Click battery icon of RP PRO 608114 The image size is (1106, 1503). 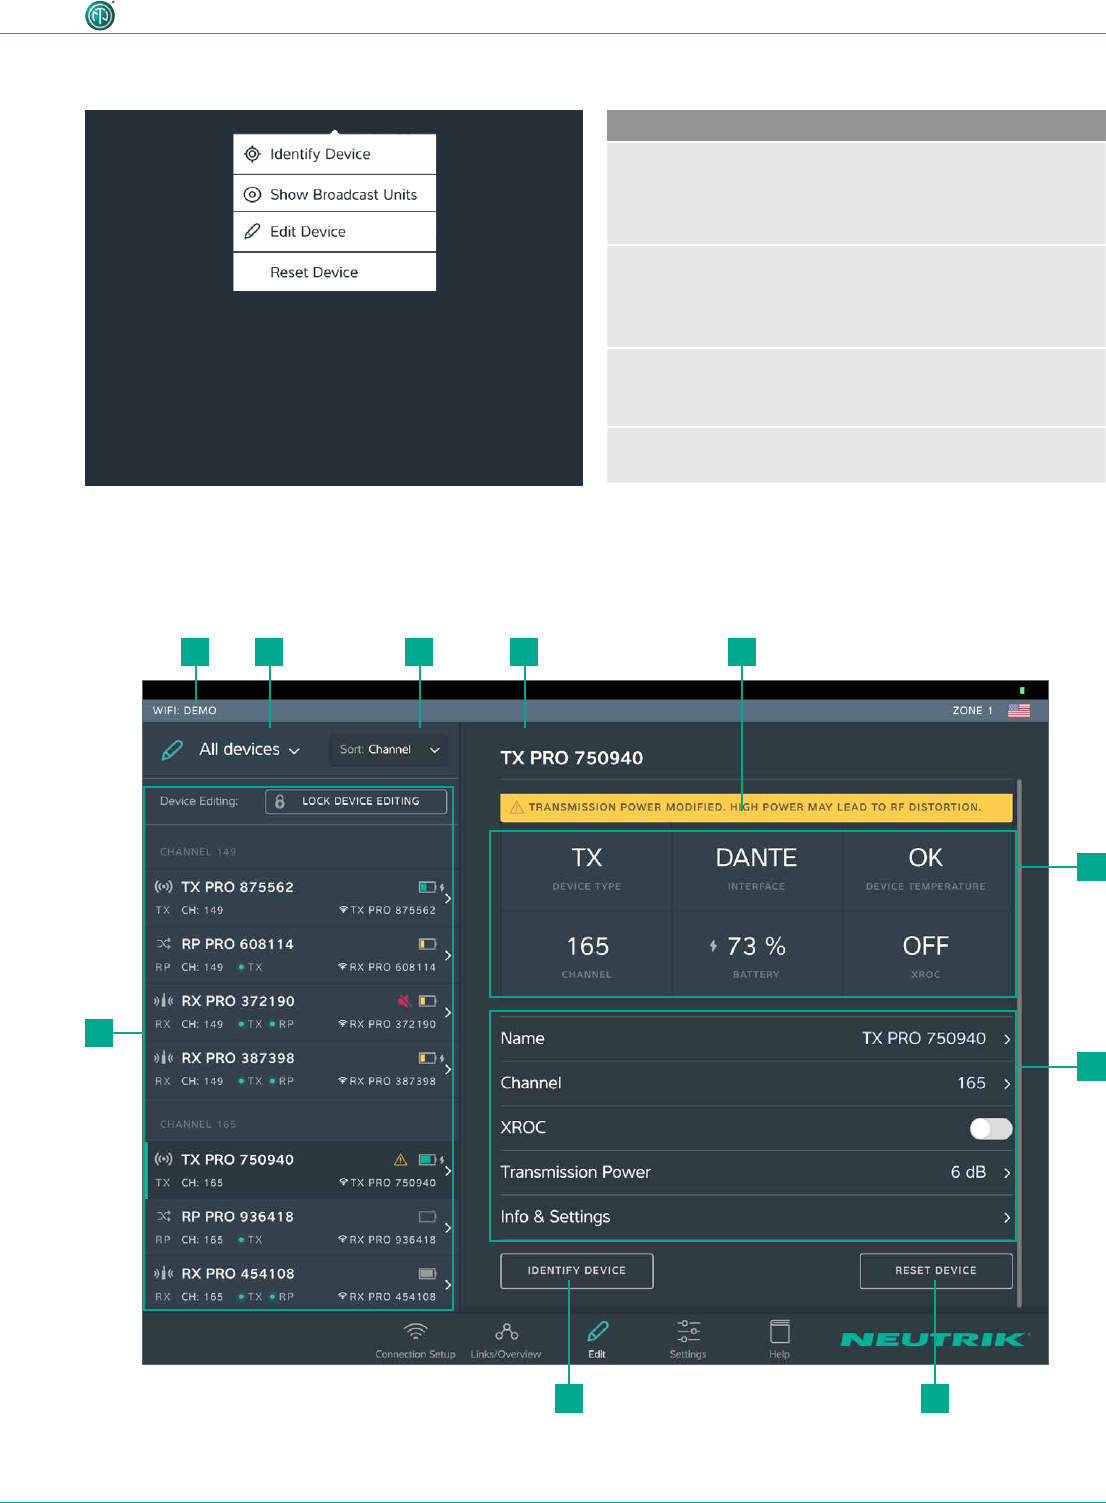[428, 944]
